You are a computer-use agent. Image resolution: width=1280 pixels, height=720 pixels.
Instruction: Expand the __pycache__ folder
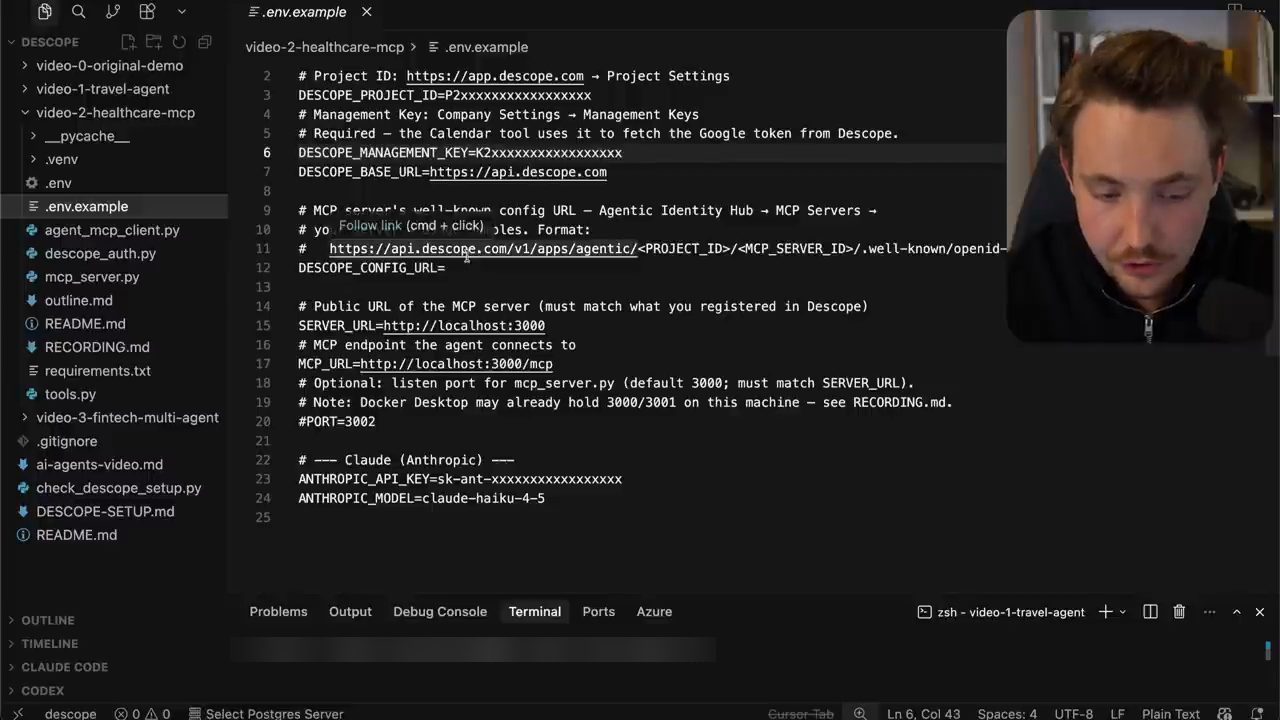tap(87, 136)
